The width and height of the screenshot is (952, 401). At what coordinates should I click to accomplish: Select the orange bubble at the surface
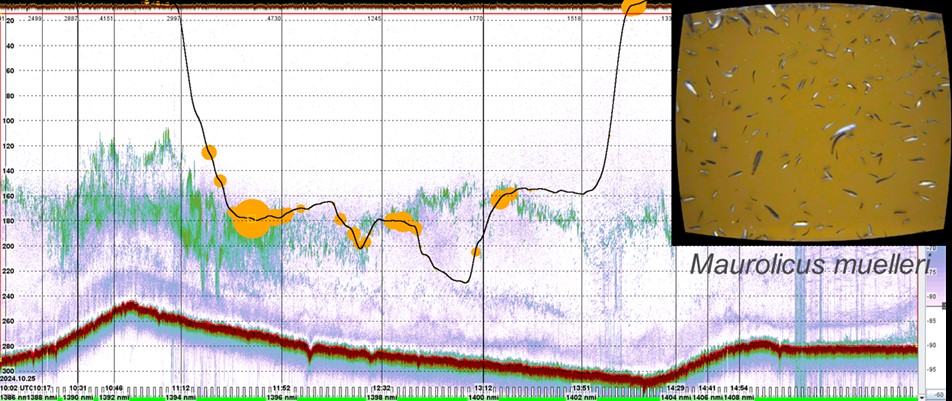633,6
